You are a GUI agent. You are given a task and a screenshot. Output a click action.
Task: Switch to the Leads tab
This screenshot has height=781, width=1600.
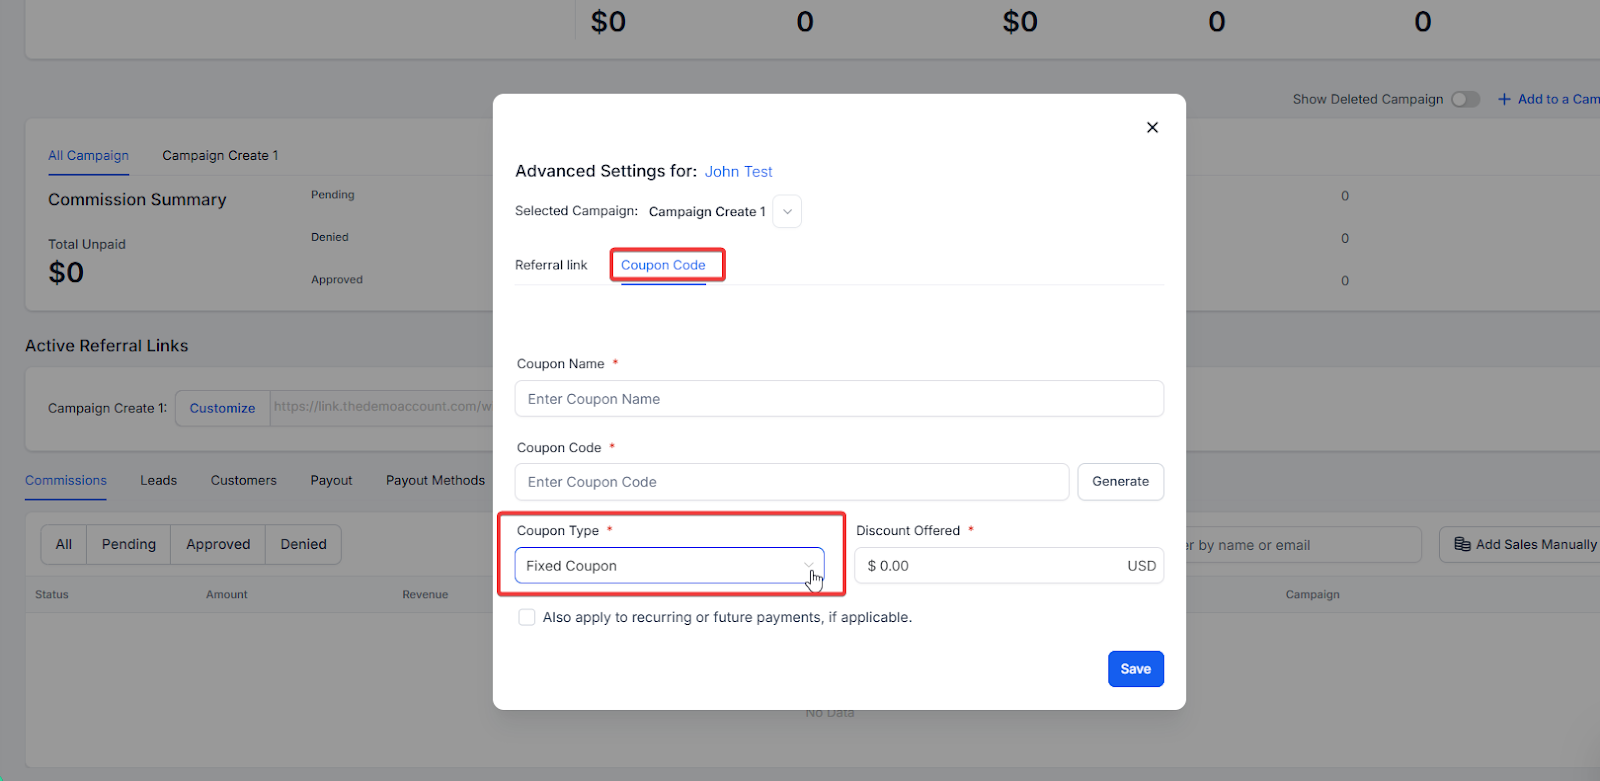(158, 480)
